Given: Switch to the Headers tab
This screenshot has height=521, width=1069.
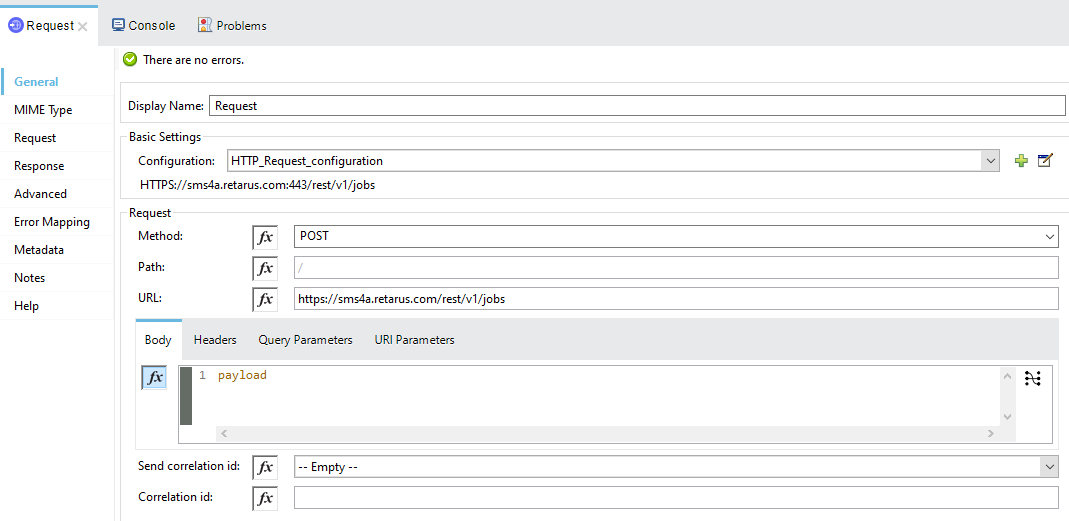Looking at the screenshot, I should pos(215,340).
